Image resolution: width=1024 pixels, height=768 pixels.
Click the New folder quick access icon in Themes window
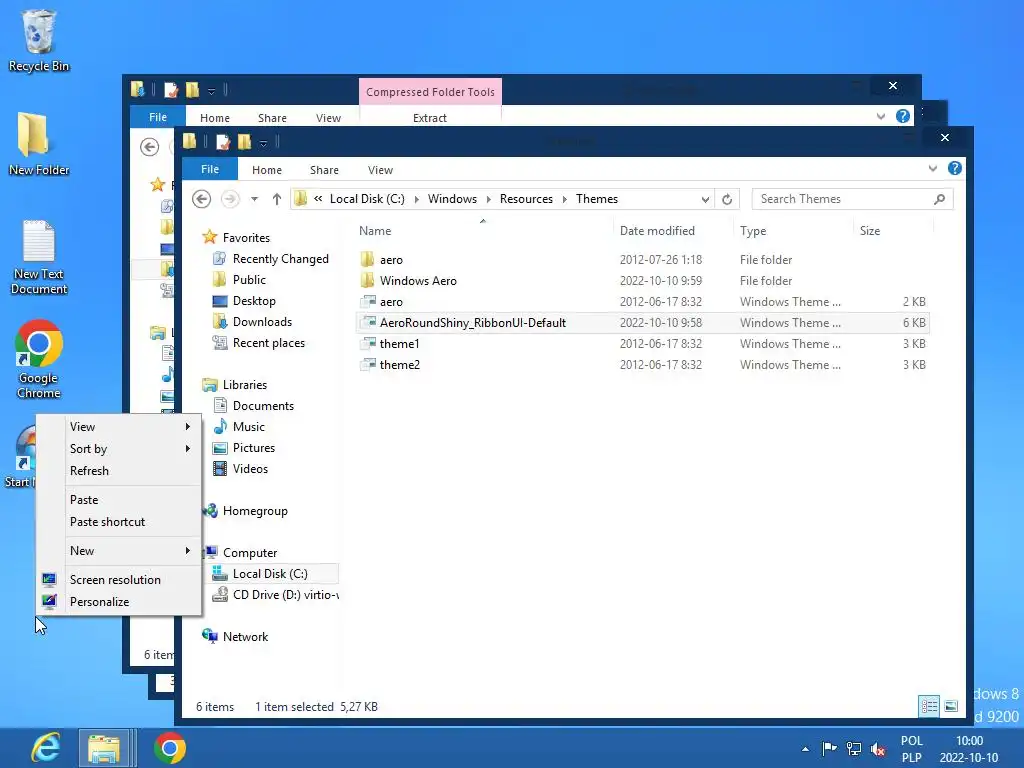[x=244, y=141]
